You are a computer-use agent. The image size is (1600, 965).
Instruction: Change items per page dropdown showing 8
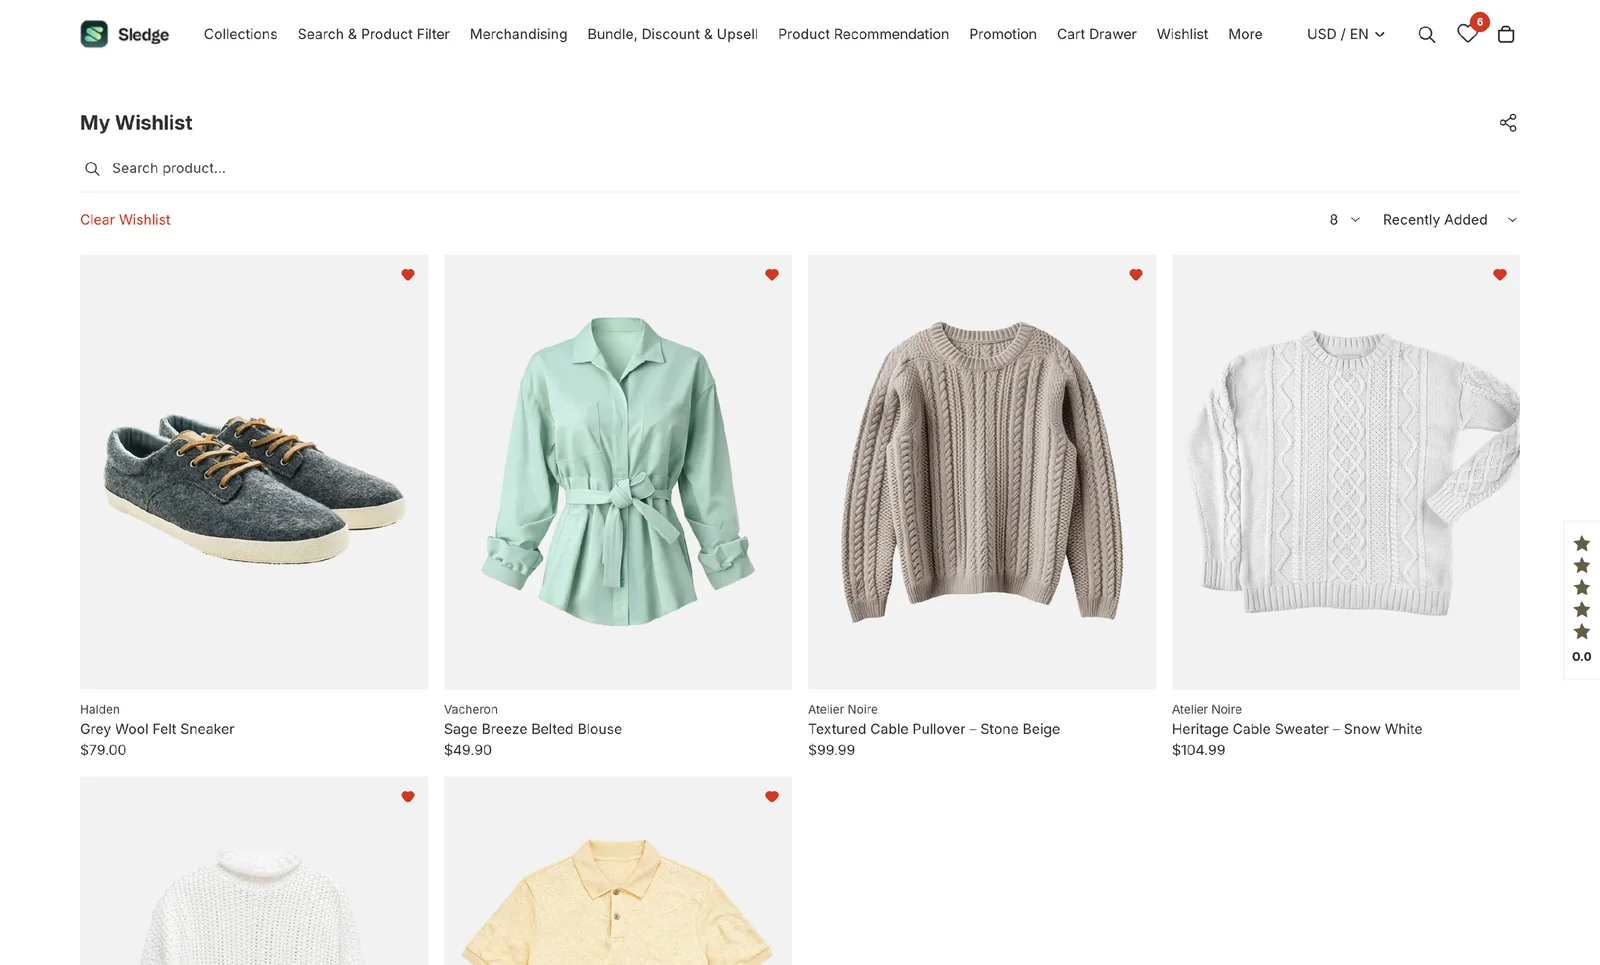tap(1345, 220)
